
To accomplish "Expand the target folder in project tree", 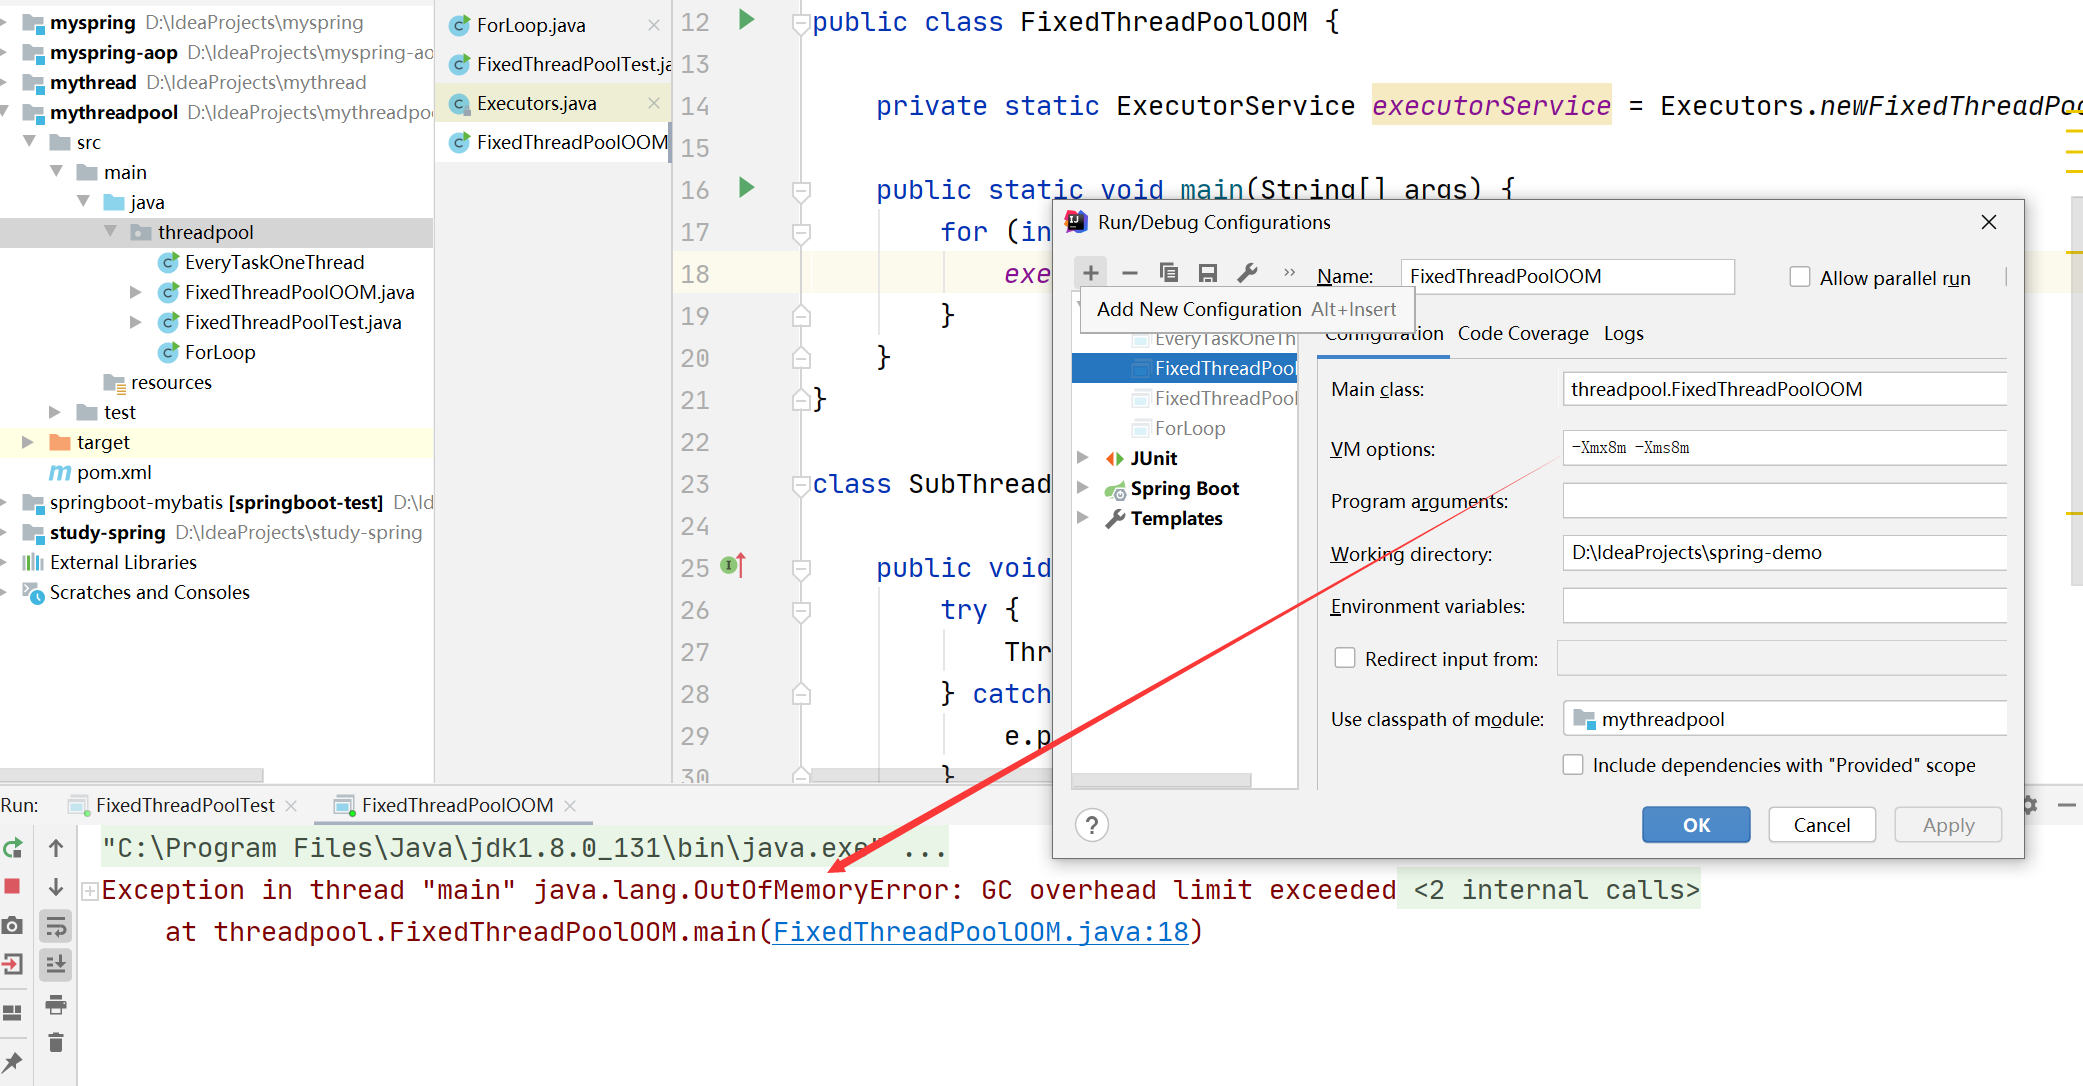I will (x=28, y=442).
